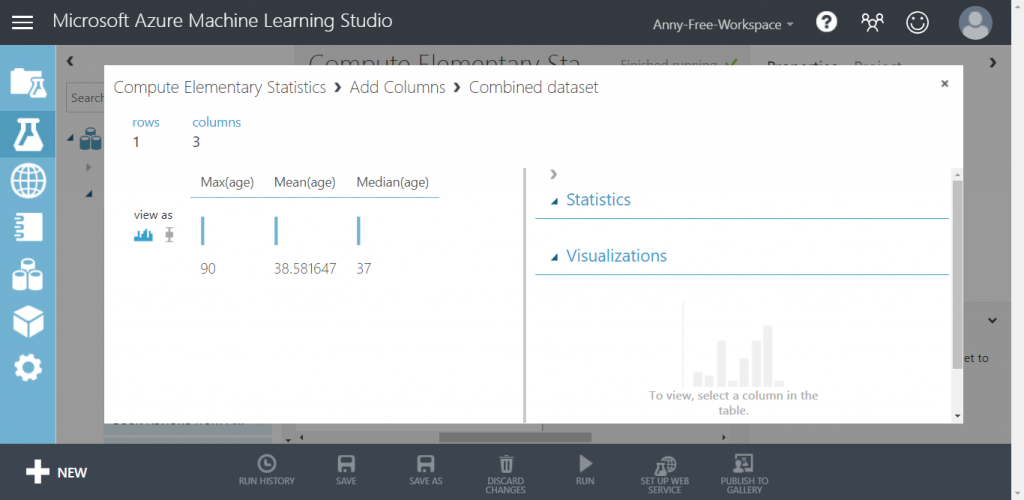The image size is (1024, 500).
Task: Click the NEW plus button
Action: [56, 472]
